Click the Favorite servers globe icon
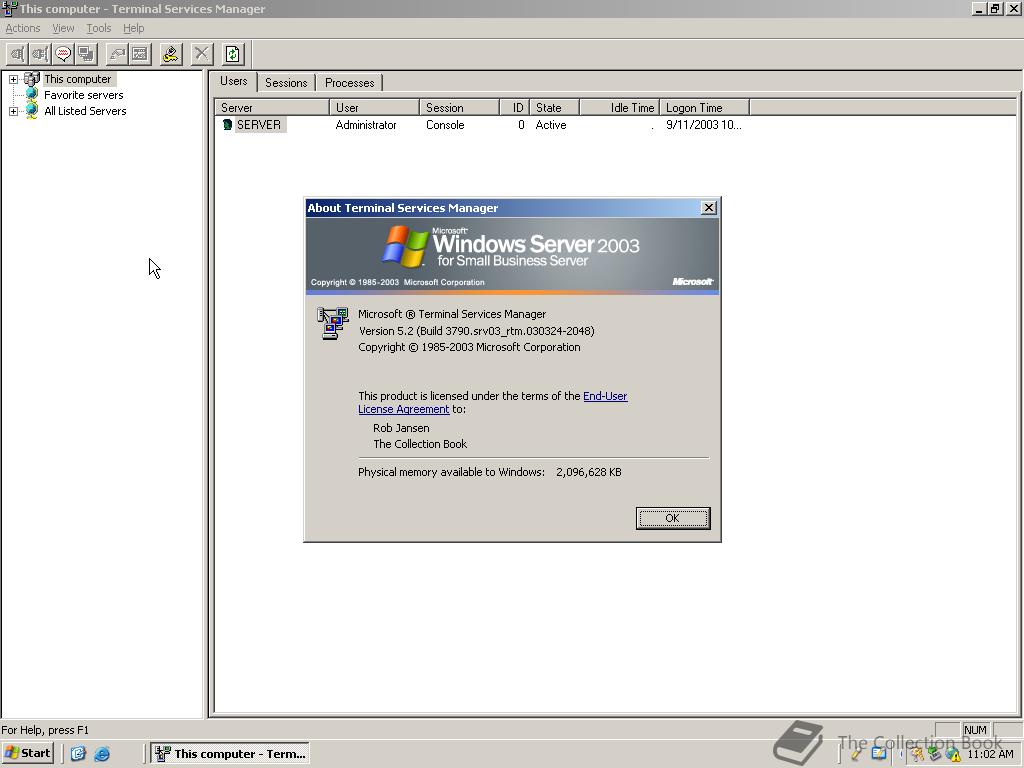Screen dimensions: 1024x768 [31, 95]
